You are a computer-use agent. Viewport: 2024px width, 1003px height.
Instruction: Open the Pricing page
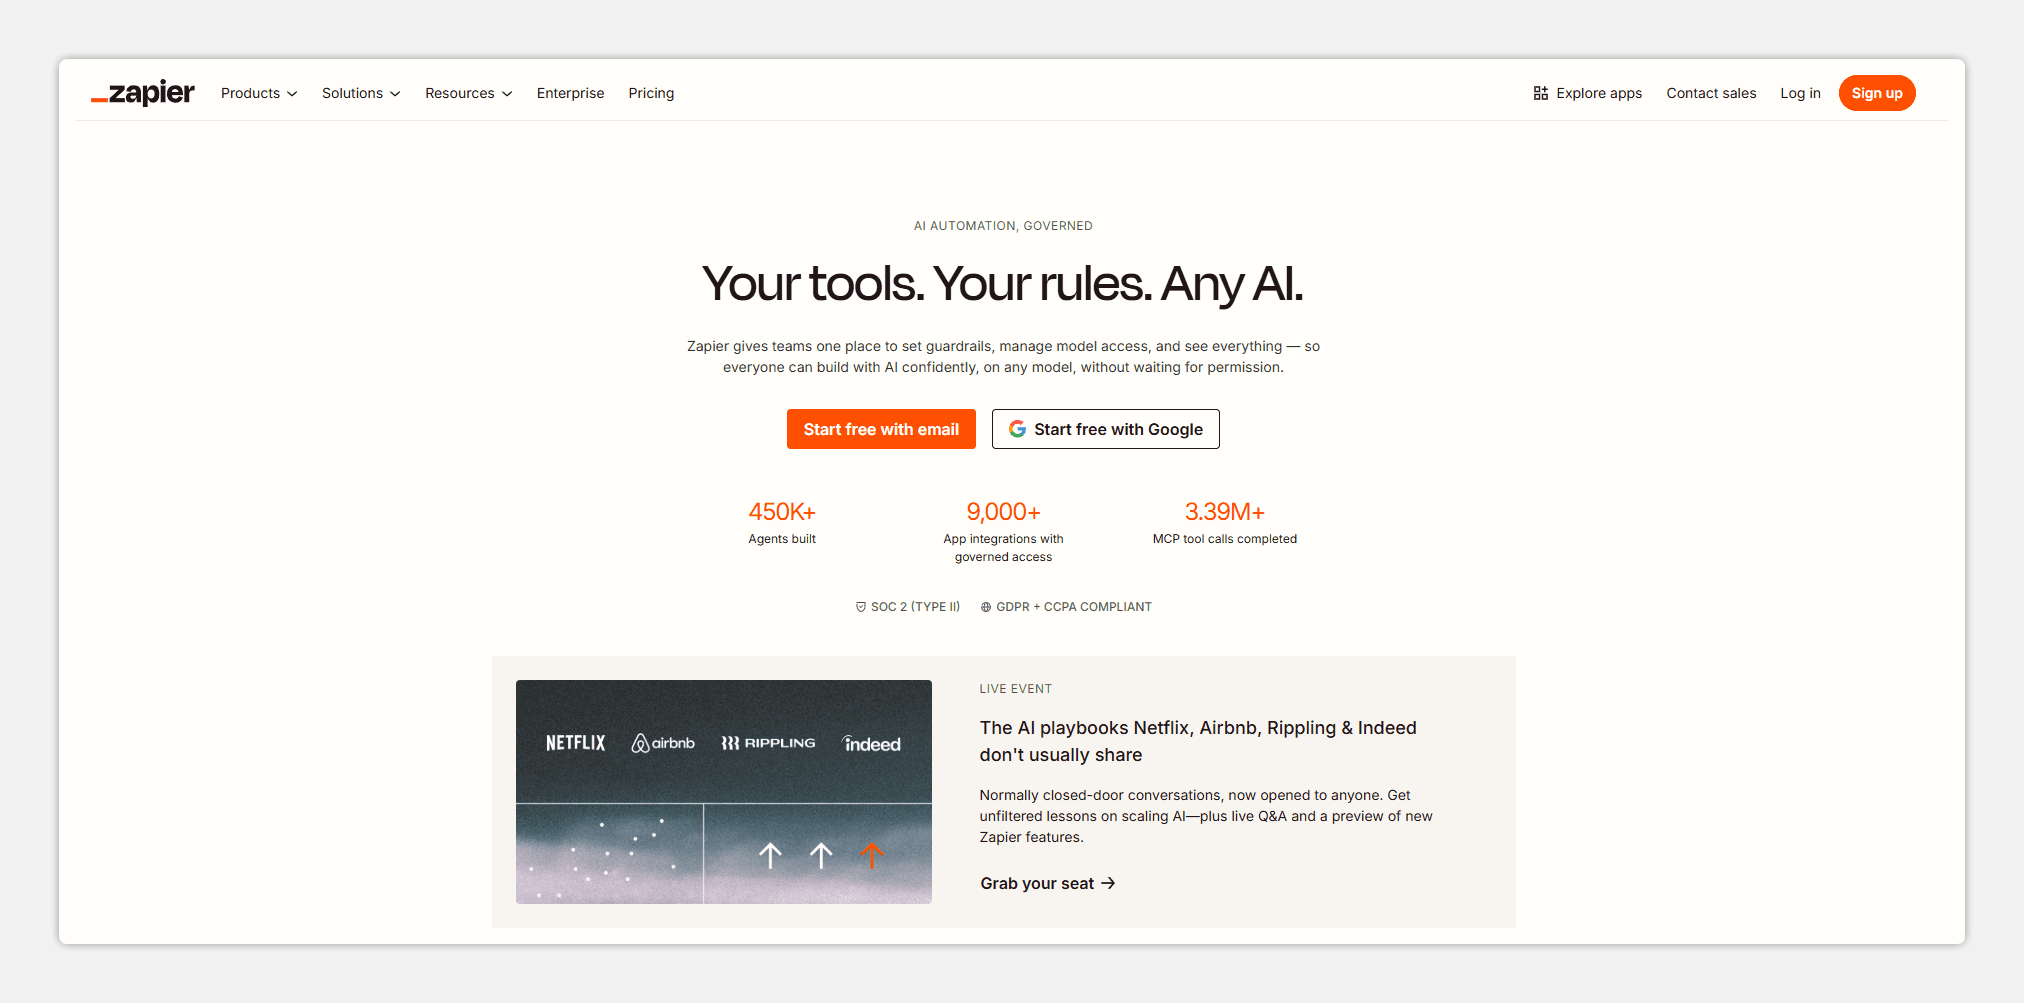pos(651,93)
